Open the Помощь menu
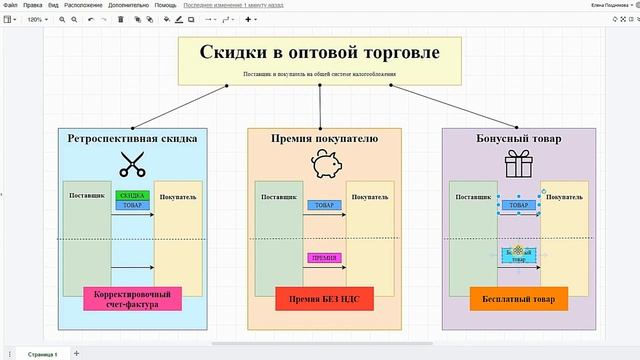 (165, 5)
